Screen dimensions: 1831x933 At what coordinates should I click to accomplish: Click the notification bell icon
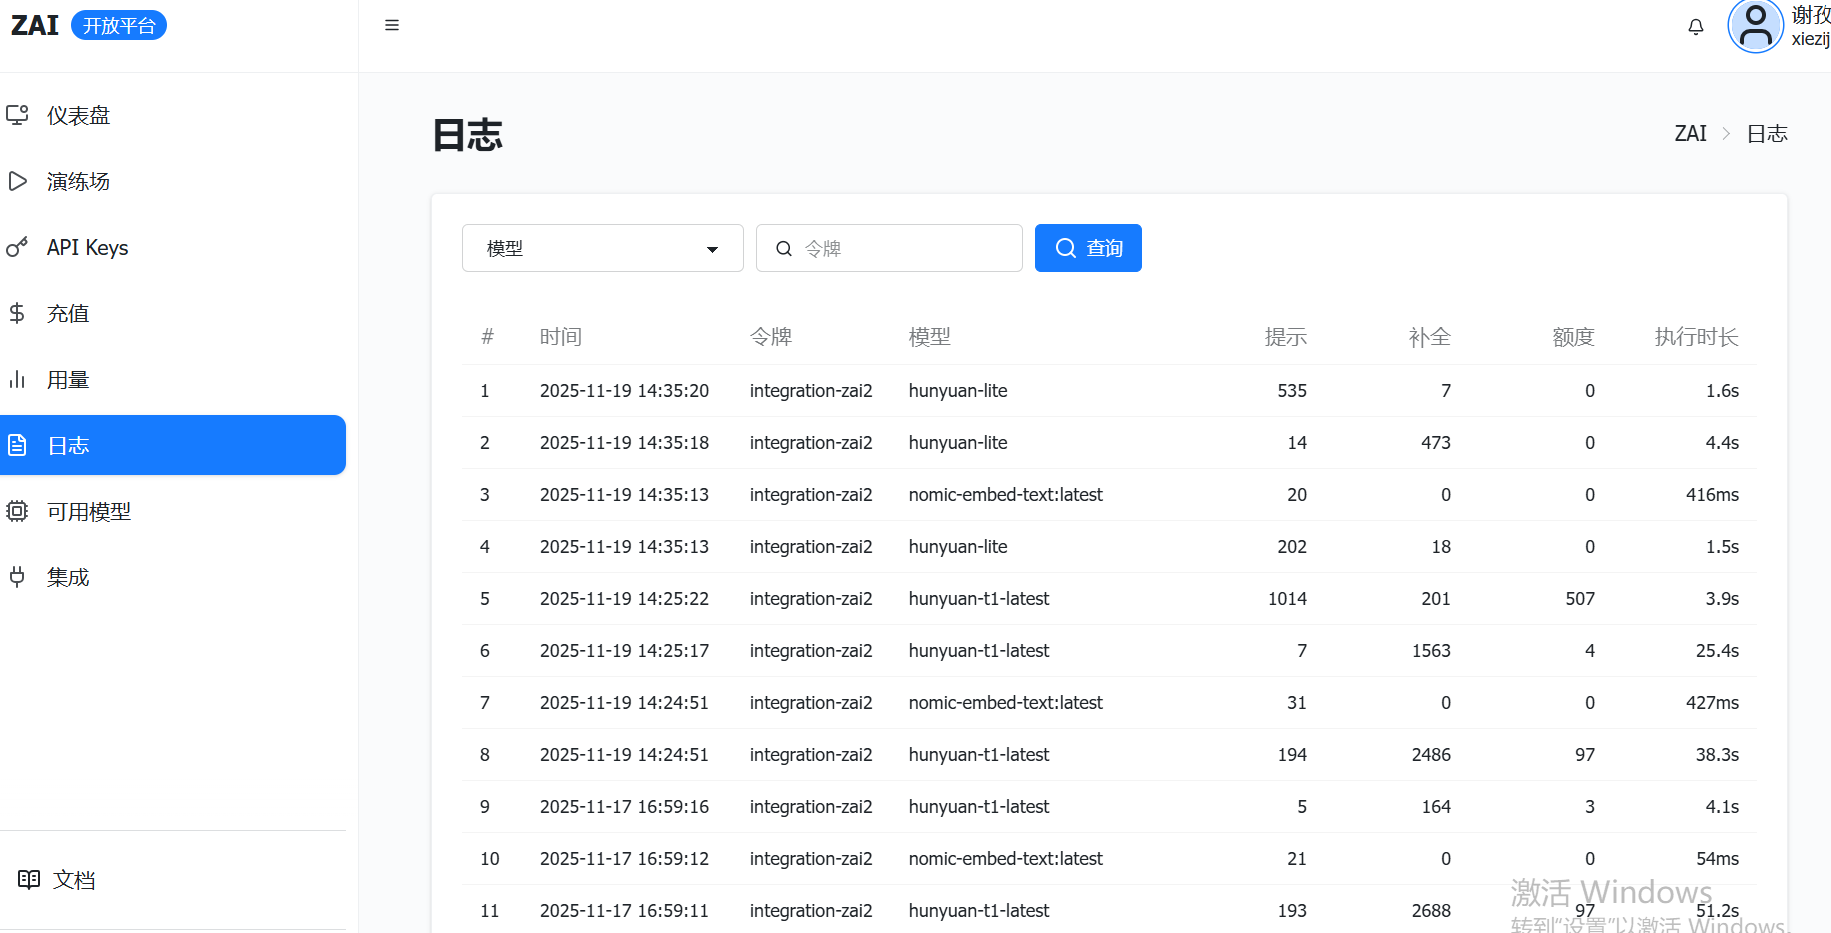point(1695,27)
